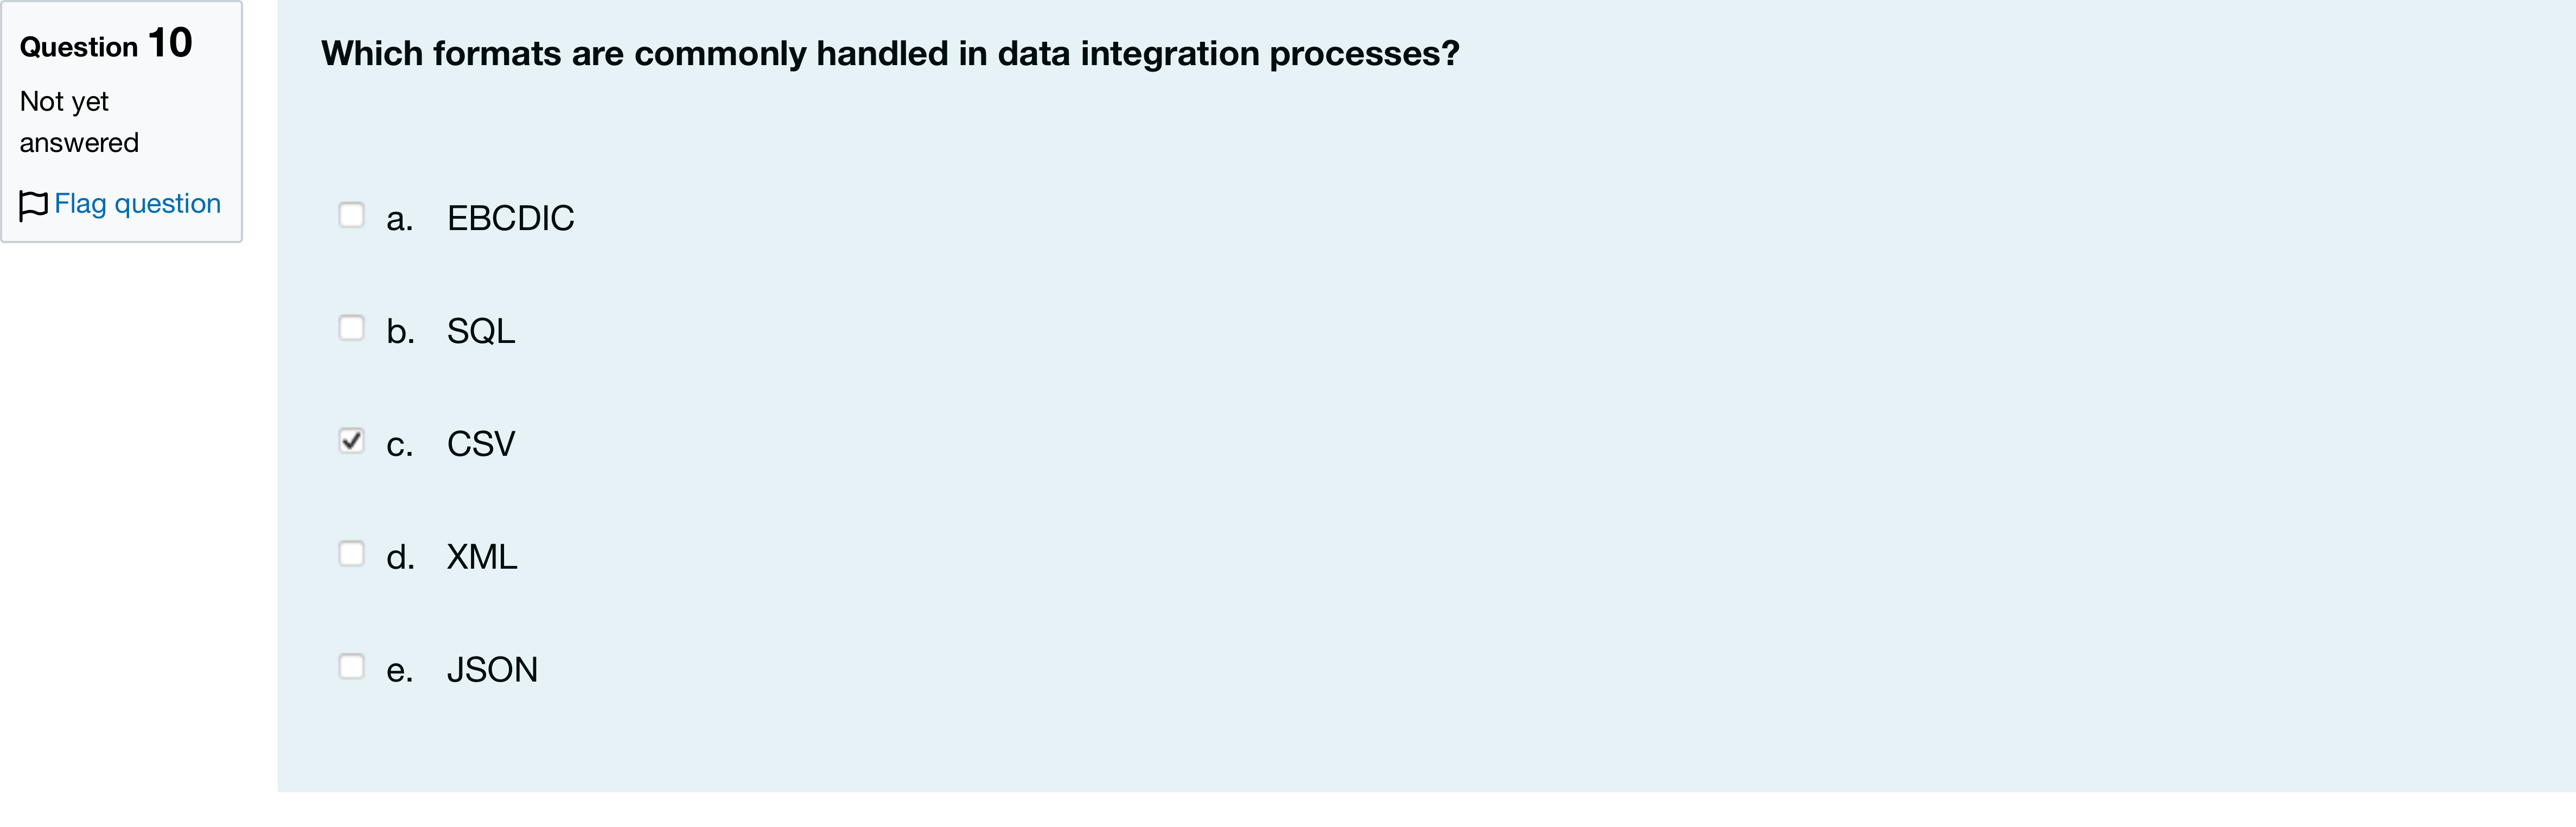The image size is (2576, 827).
Task: Click the CSV answer label text
Action: [x=481, y=444]
